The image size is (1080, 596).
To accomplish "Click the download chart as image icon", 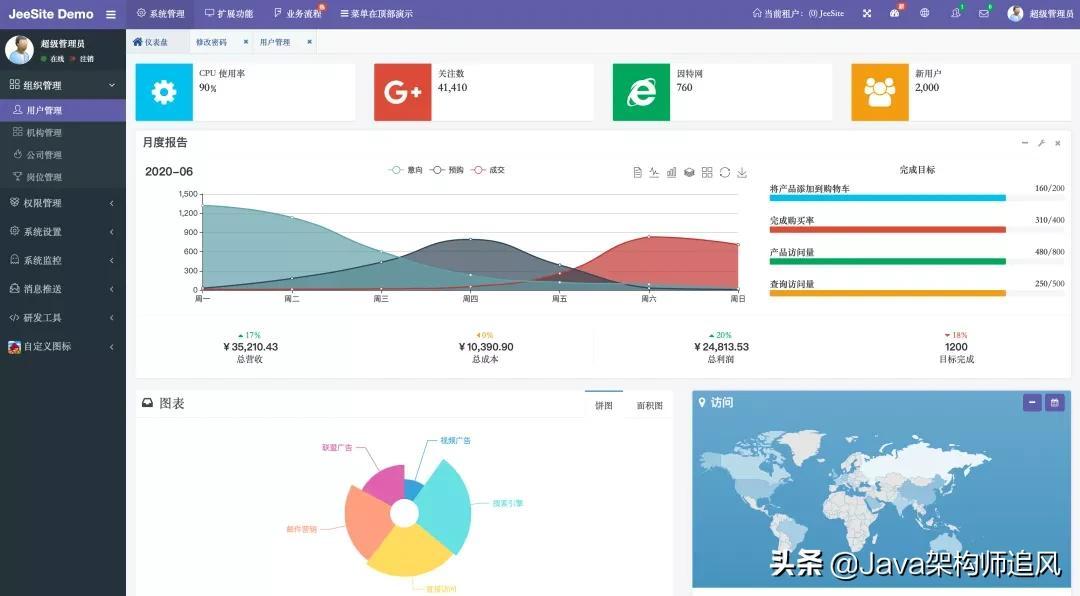I will (x=740, y=172).
